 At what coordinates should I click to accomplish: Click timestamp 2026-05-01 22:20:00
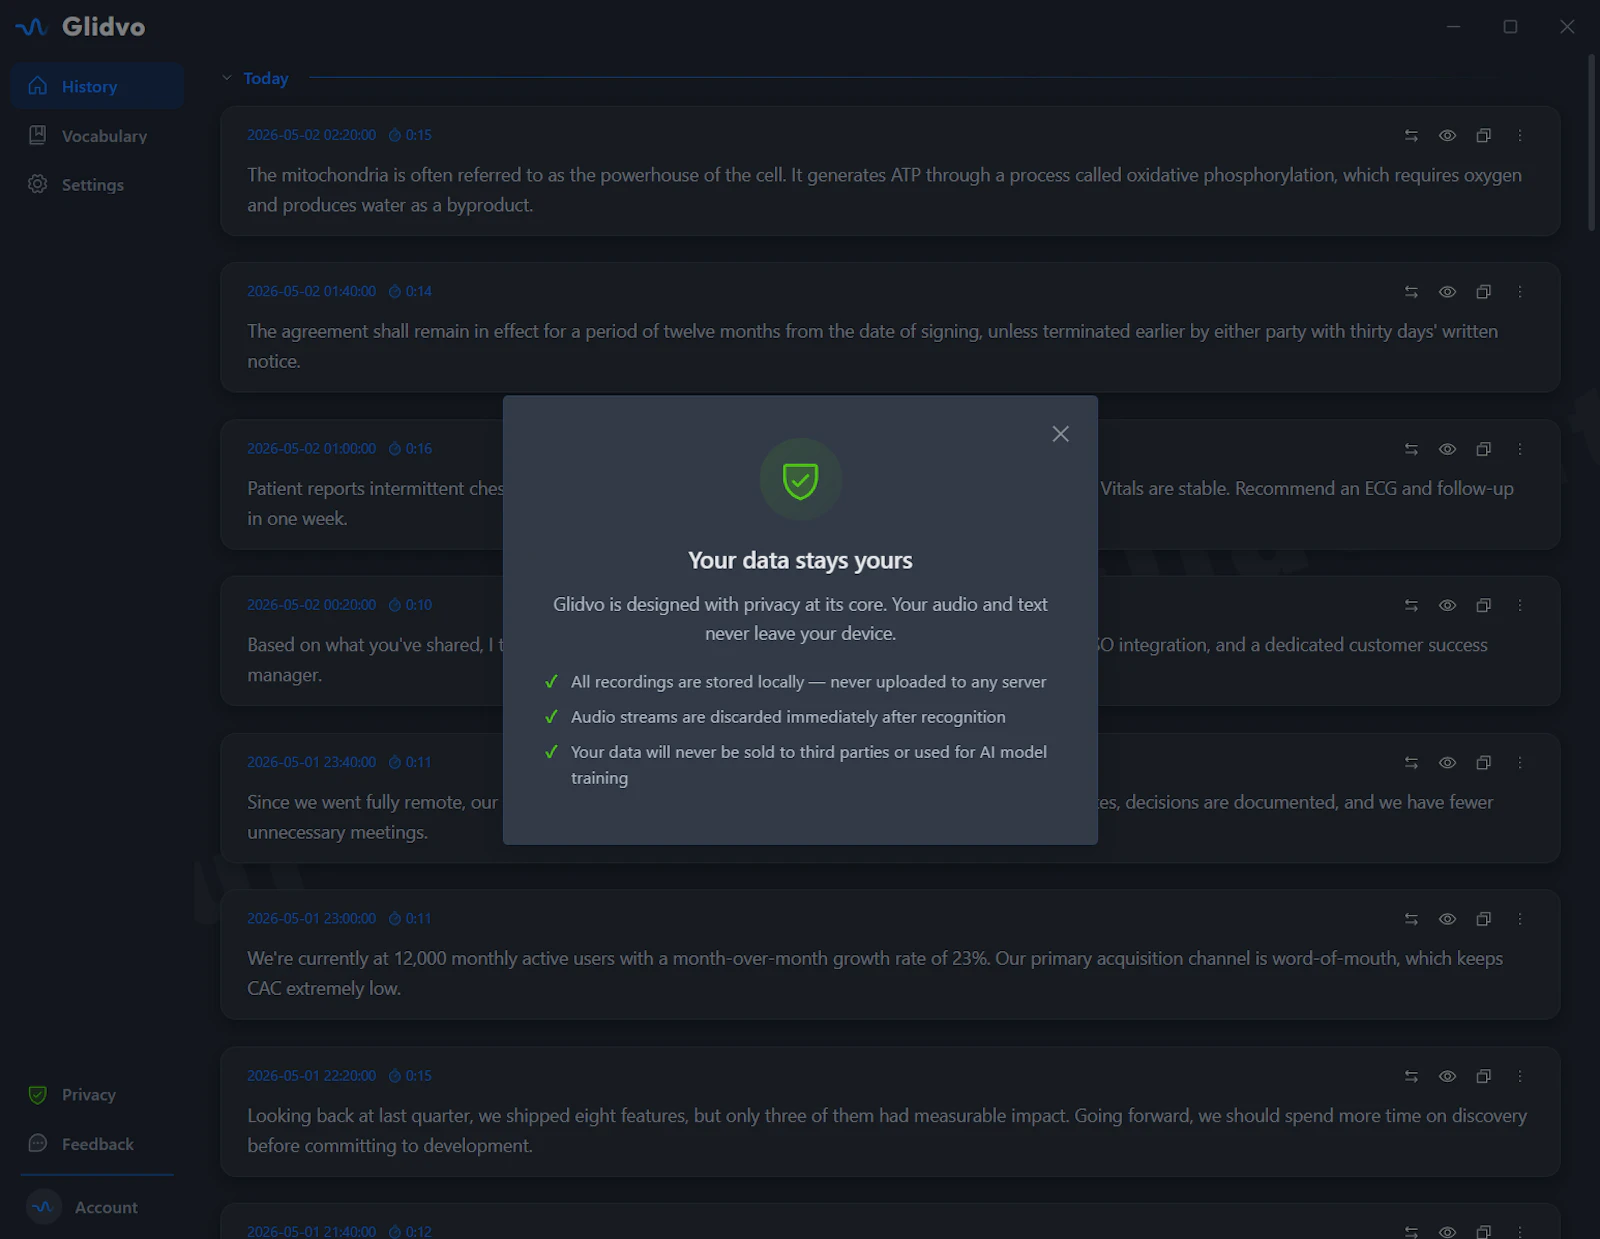[311, 1075]
